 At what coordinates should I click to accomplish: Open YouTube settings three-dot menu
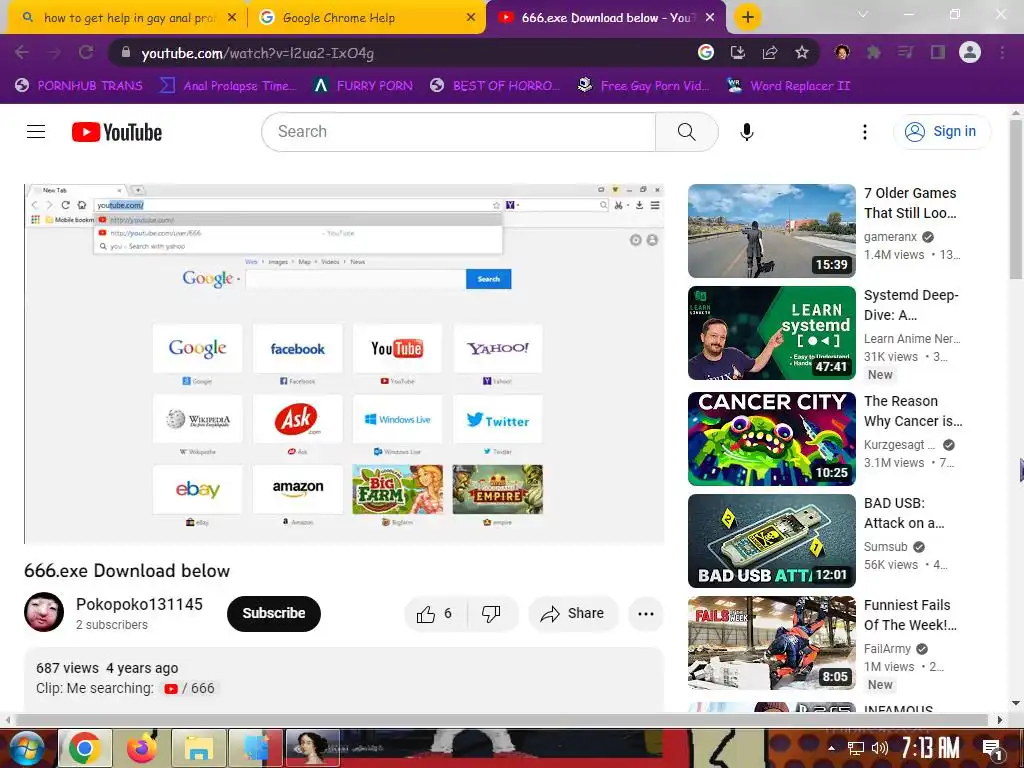pyautogui.click(x=865, y=132)
